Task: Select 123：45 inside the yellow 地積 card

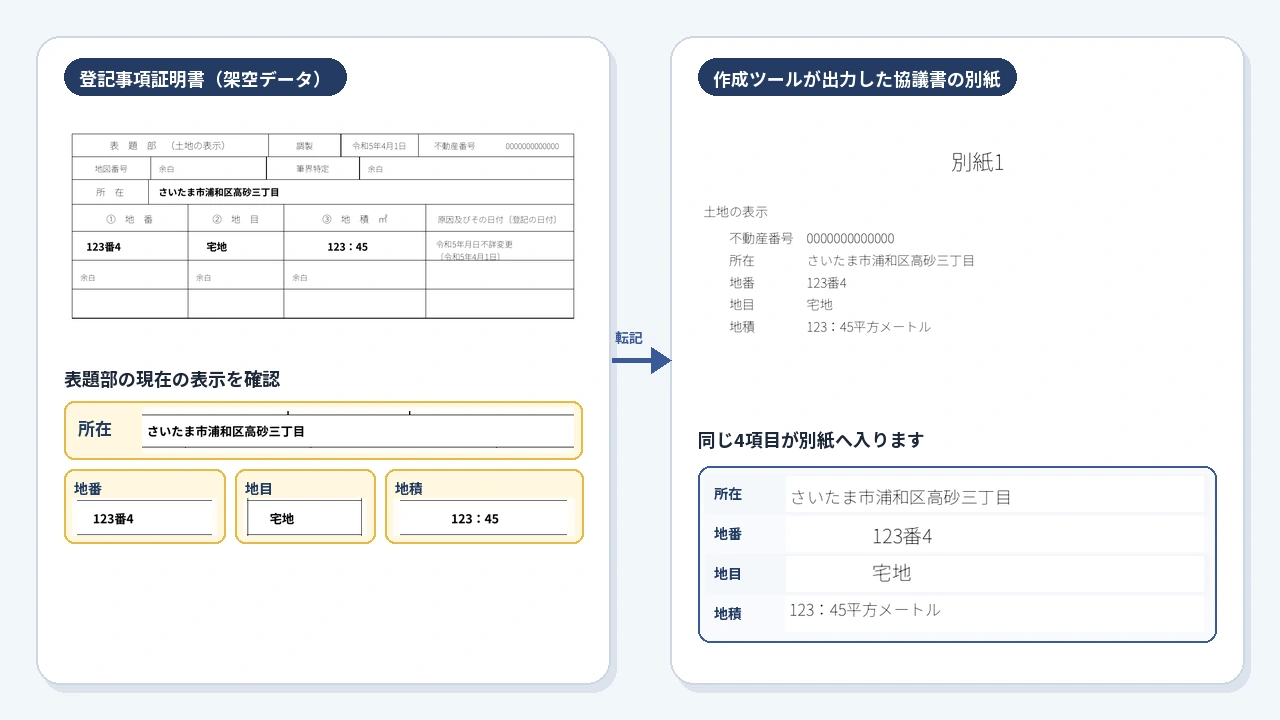Action: click(475, 519)
